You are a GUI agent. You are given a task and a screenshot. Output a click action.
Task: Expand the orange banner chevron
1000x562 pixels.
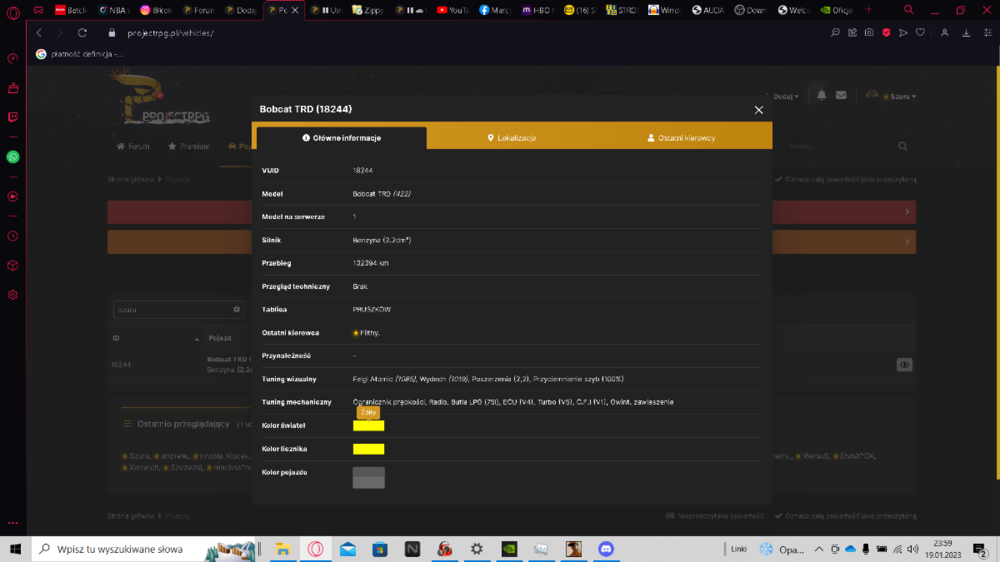click(x=907, y=242)
